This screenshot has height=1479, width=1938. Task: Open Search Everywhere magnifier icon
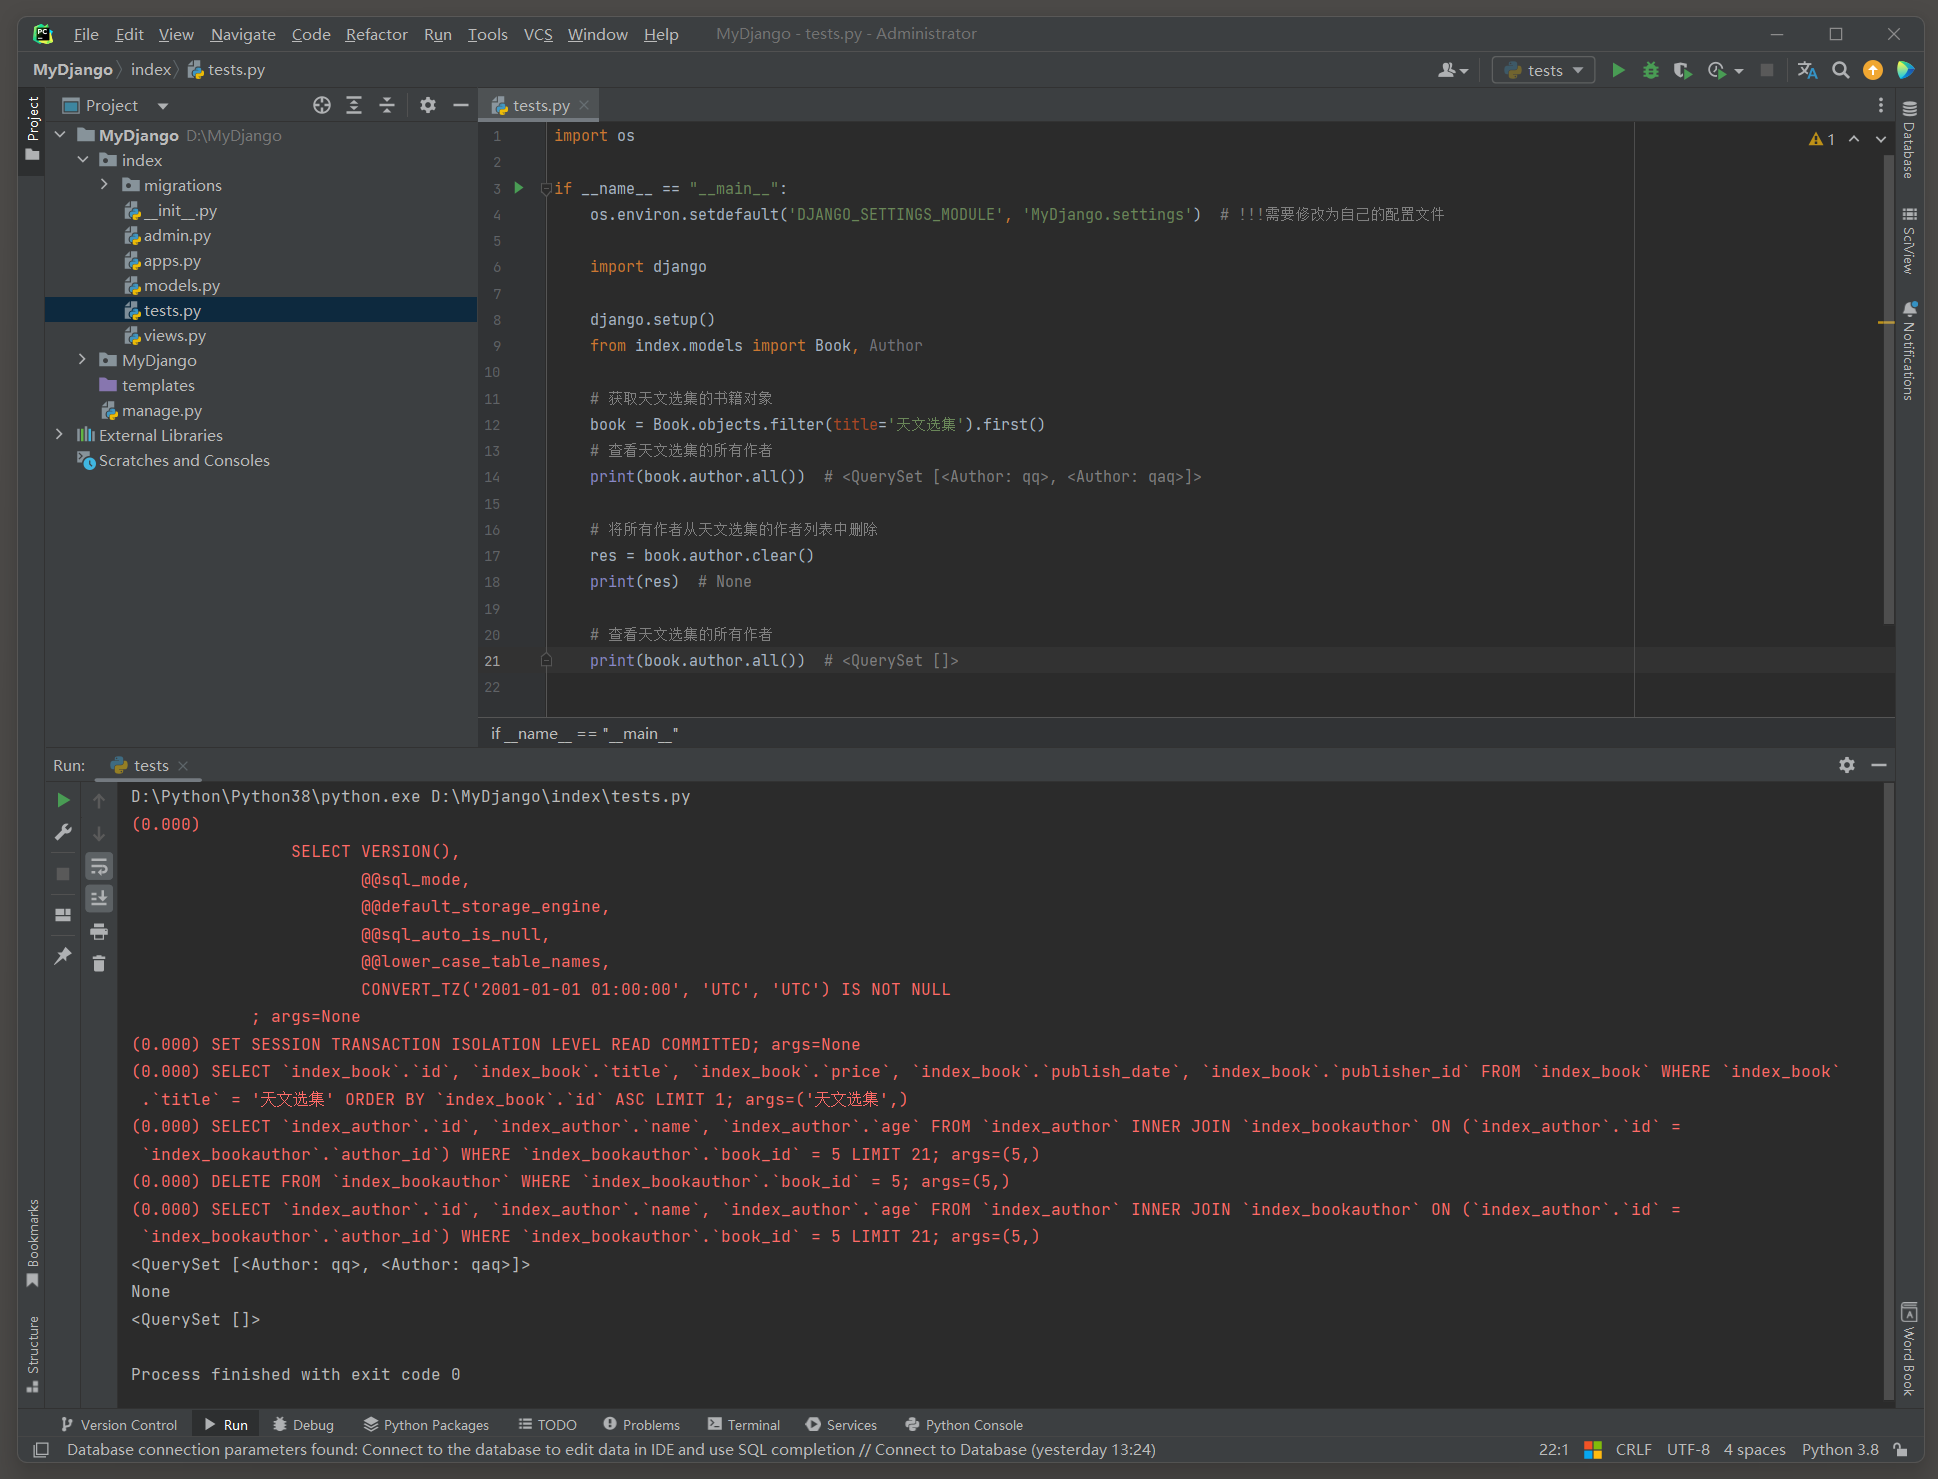[1840, 70]
